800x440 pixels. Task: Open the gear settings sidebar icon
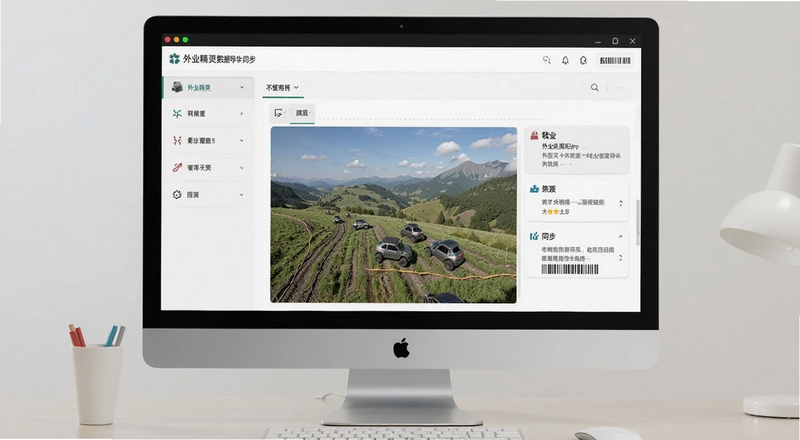pyautogui.click(x=177, y=194)
